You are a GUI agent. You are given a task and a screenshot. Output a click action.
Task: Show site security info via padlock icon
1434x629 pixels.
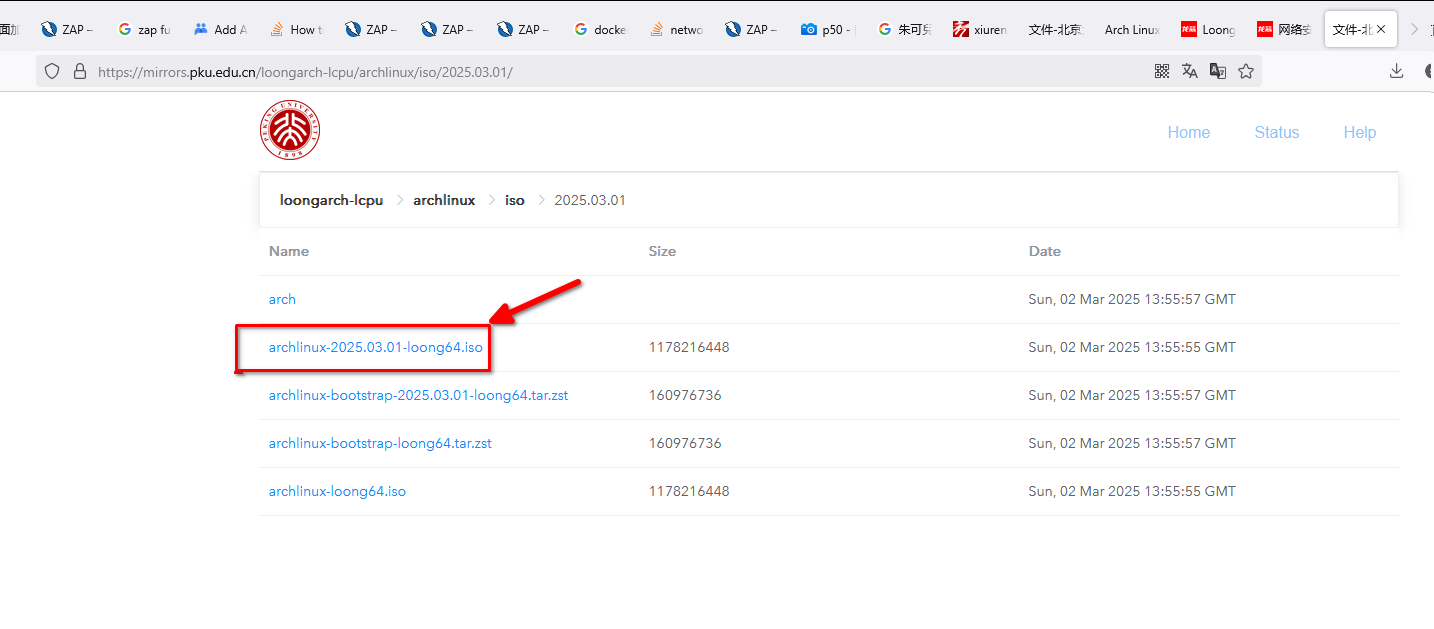(x=80, y=72)
